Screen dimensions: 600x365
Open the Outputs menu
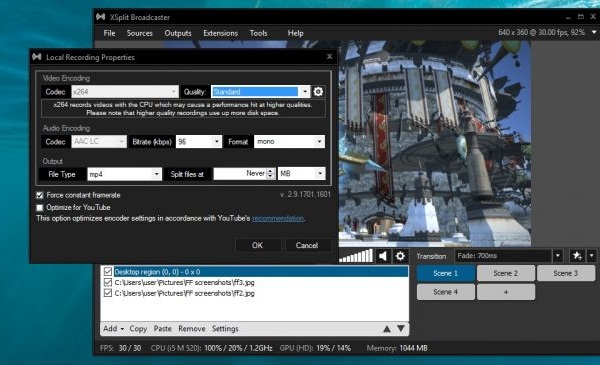click(178, 33)
